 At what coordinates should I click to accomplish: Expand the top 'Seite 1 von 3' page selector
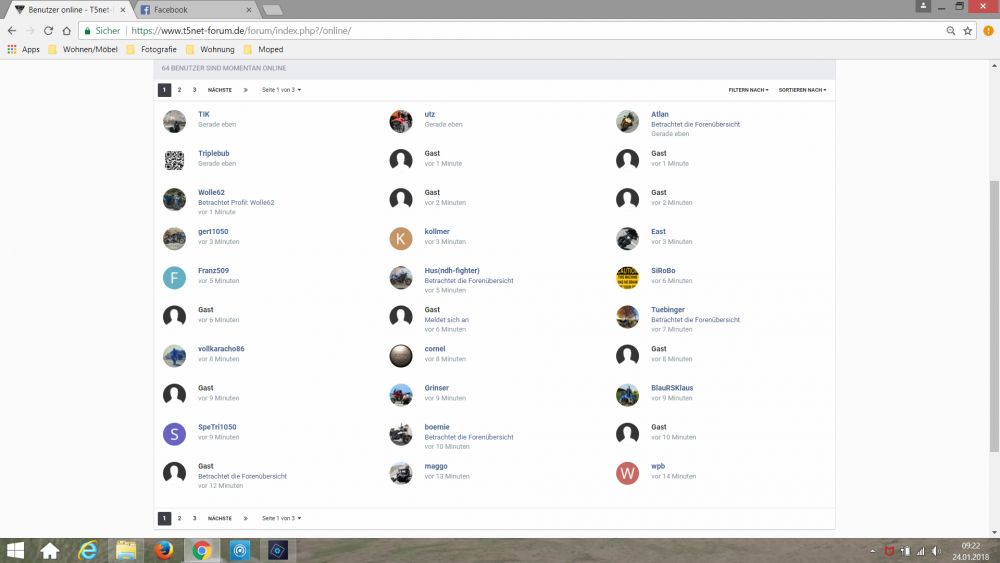click(x=281, y=90)
